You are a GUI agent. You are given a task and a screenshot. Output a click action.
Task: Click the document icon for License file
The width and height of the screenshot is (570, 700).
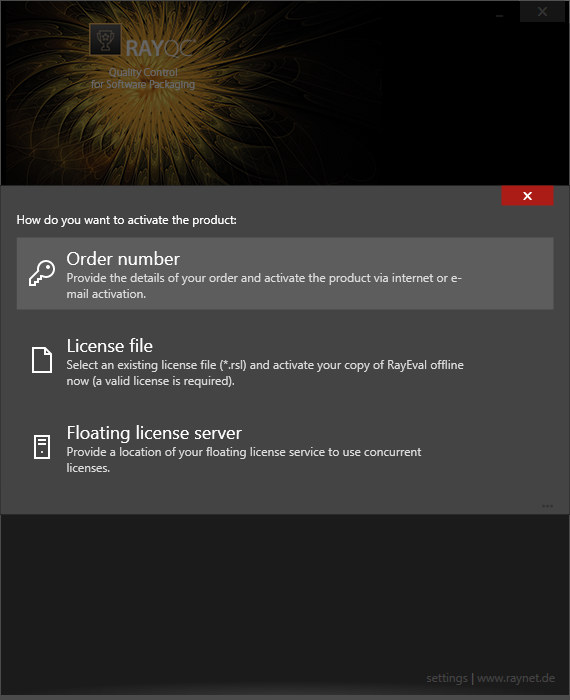tap(42, 360)
